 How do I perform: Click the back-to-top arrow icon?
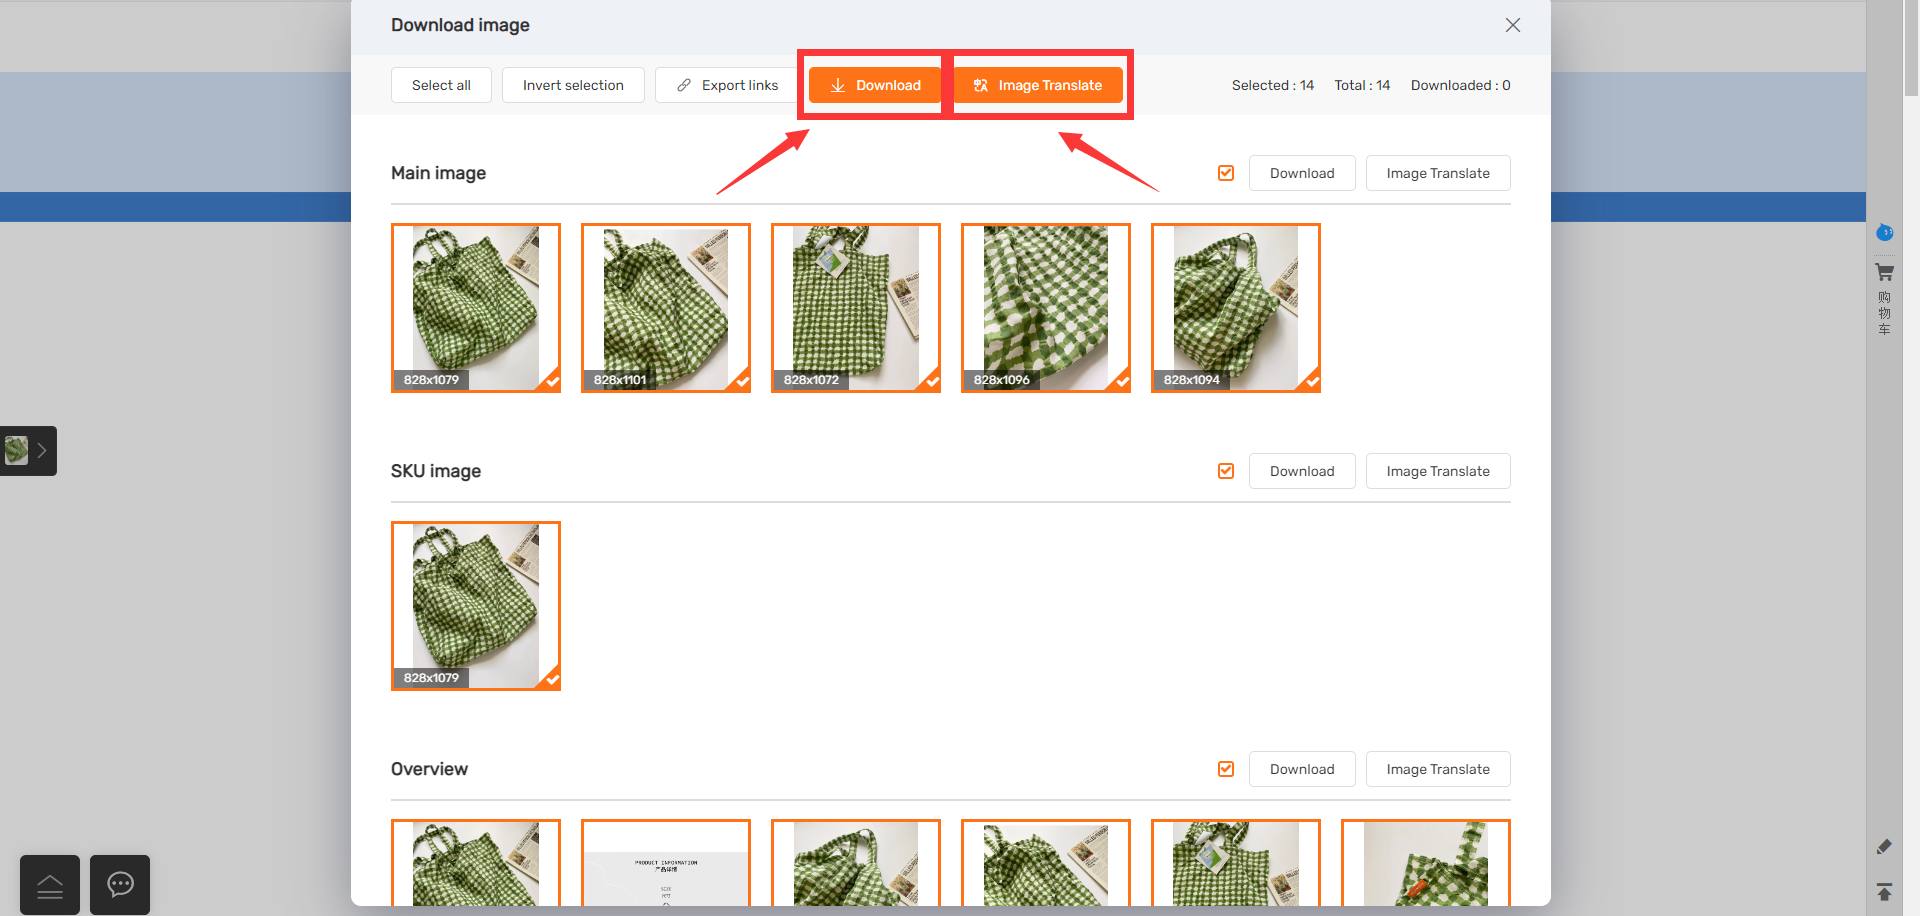pos(1884,891)
